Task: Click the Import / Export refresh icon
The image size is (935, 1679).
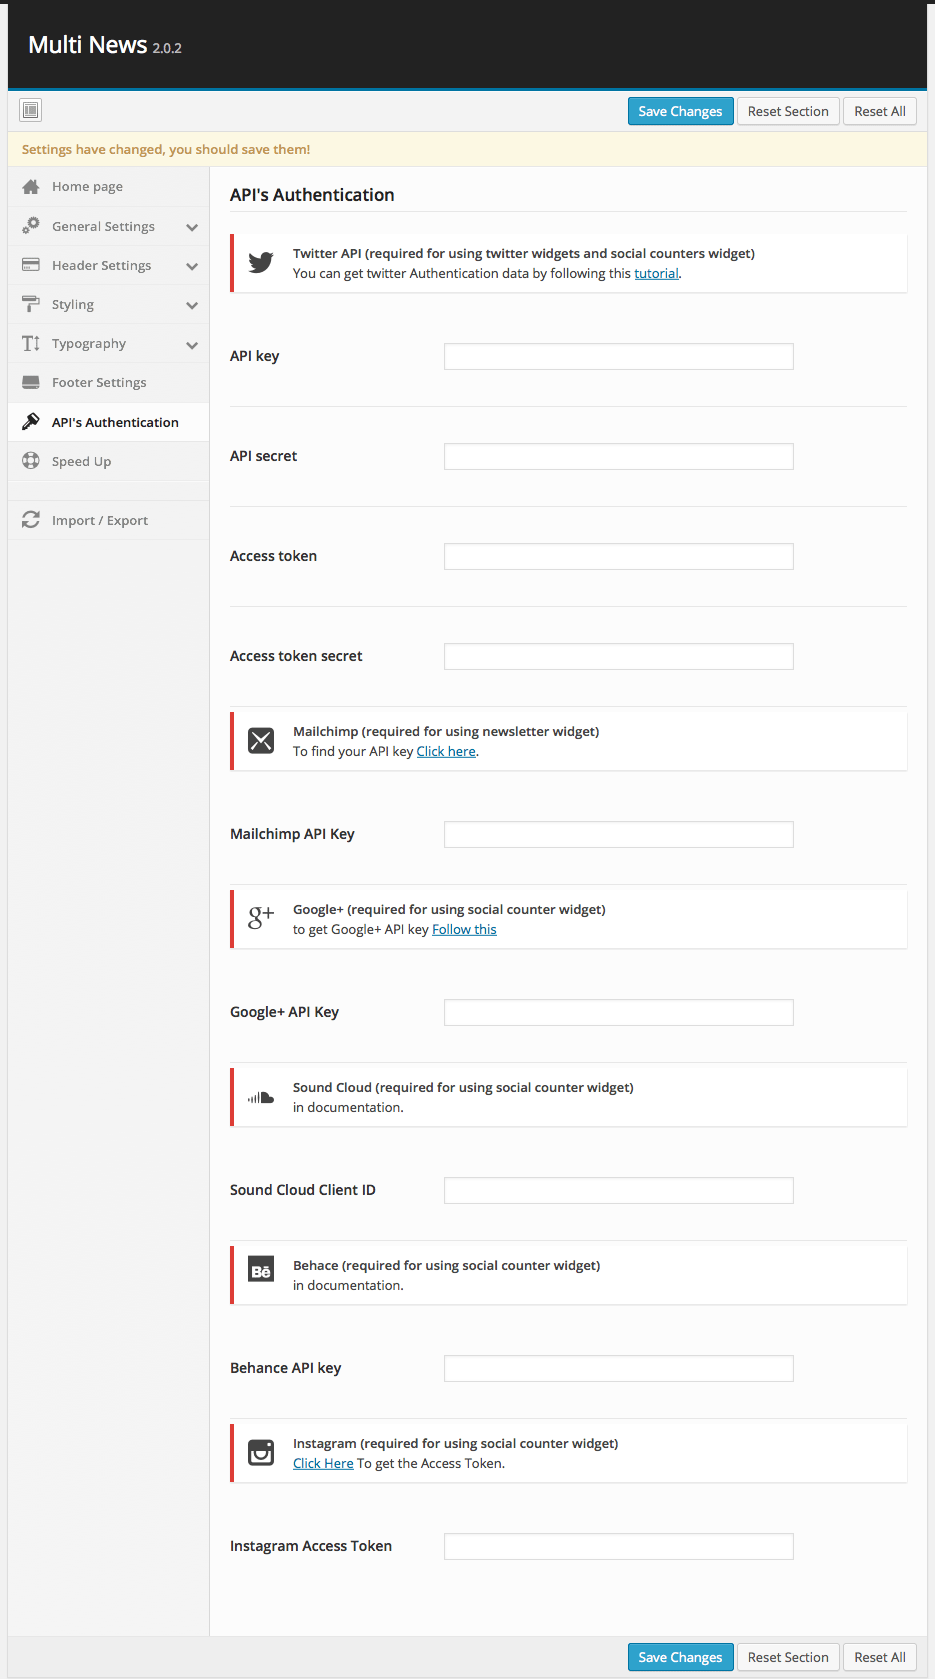Action: click(x=31, y=520)
